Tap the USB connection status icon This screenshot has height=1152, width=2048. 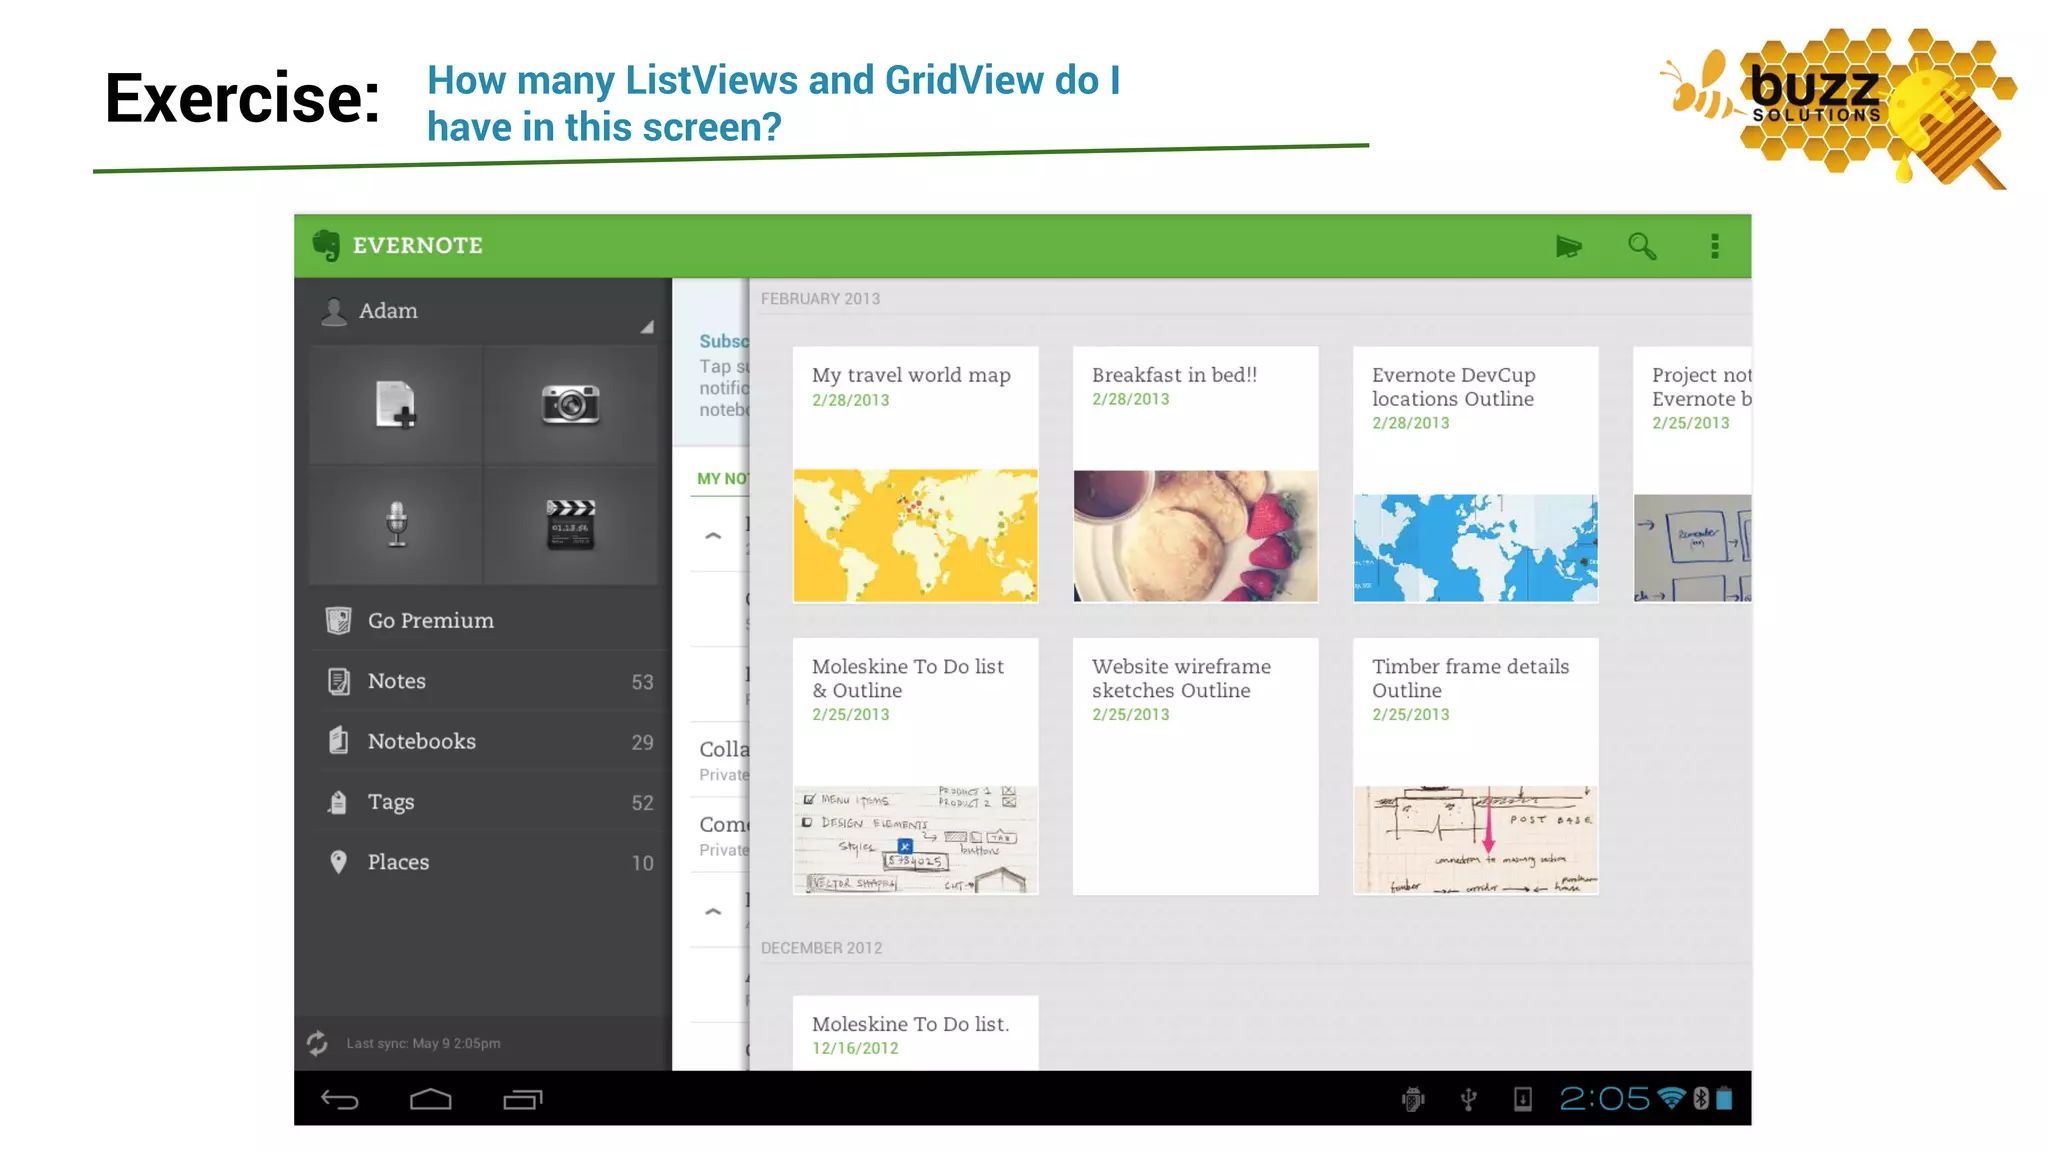(x=1468, y=1100)
